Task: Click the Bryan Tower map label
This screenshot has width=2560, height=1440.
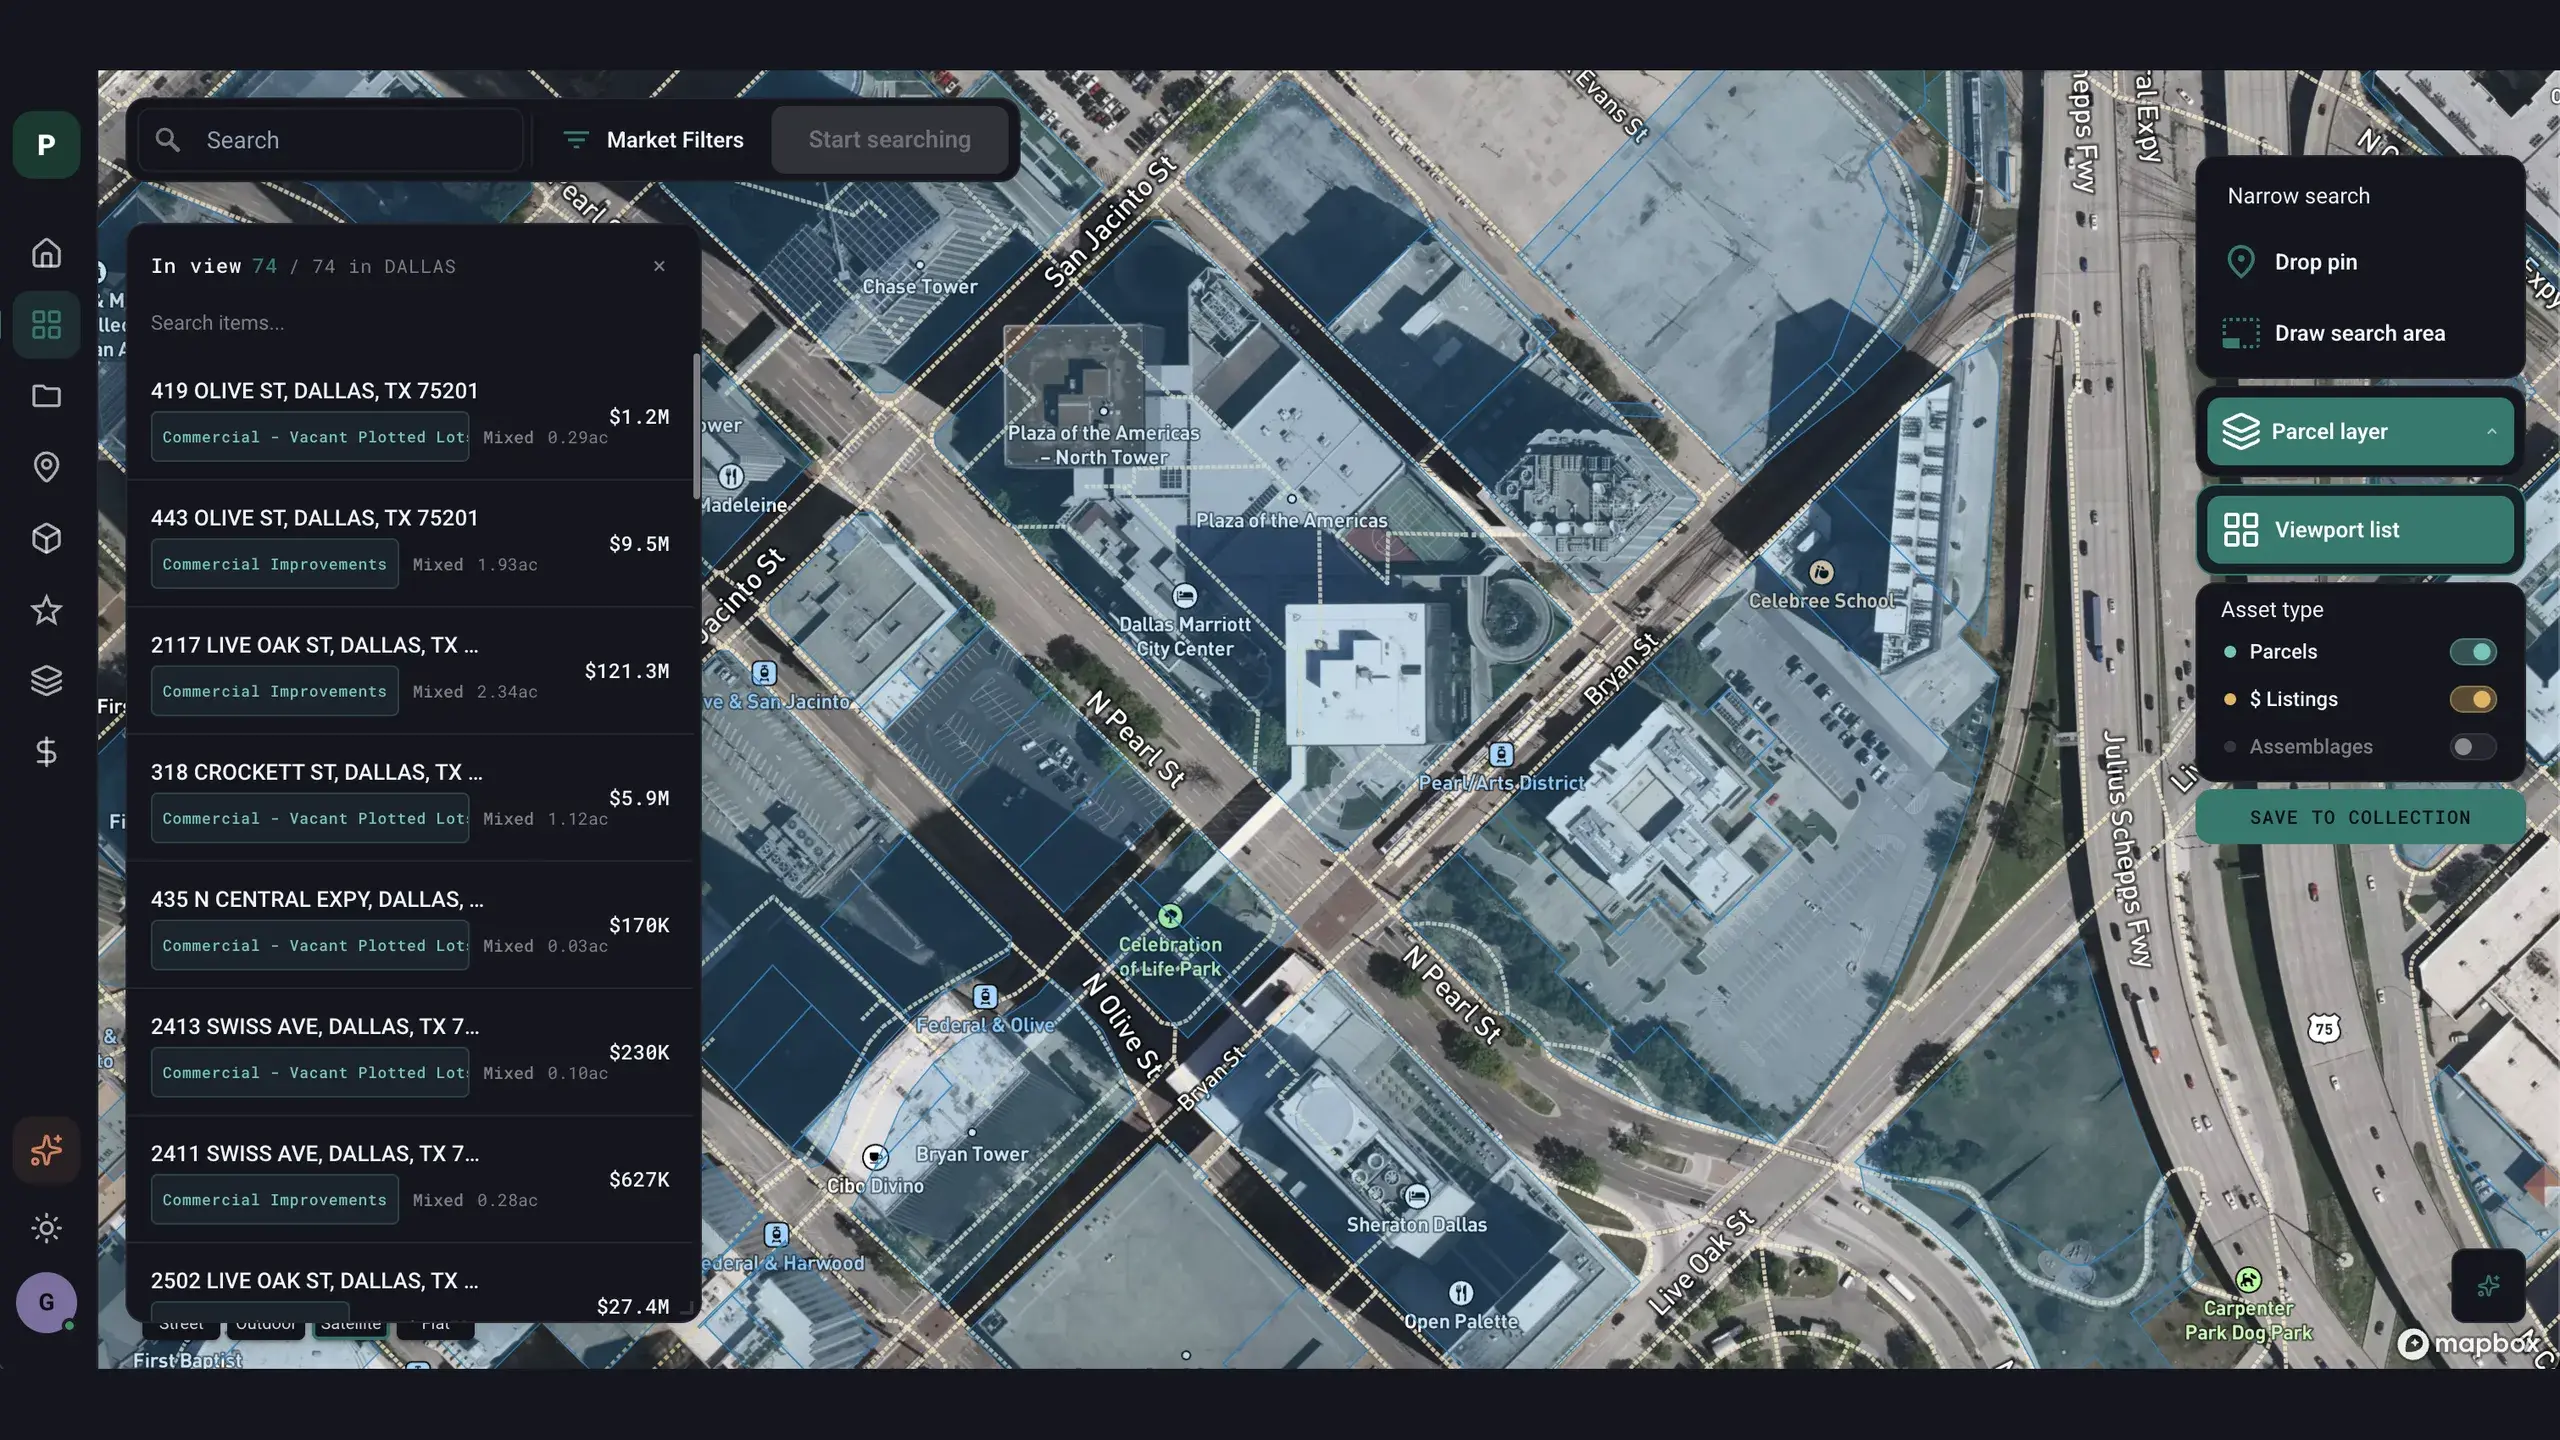Action: pyautogui.click(x=971, y=1154)
